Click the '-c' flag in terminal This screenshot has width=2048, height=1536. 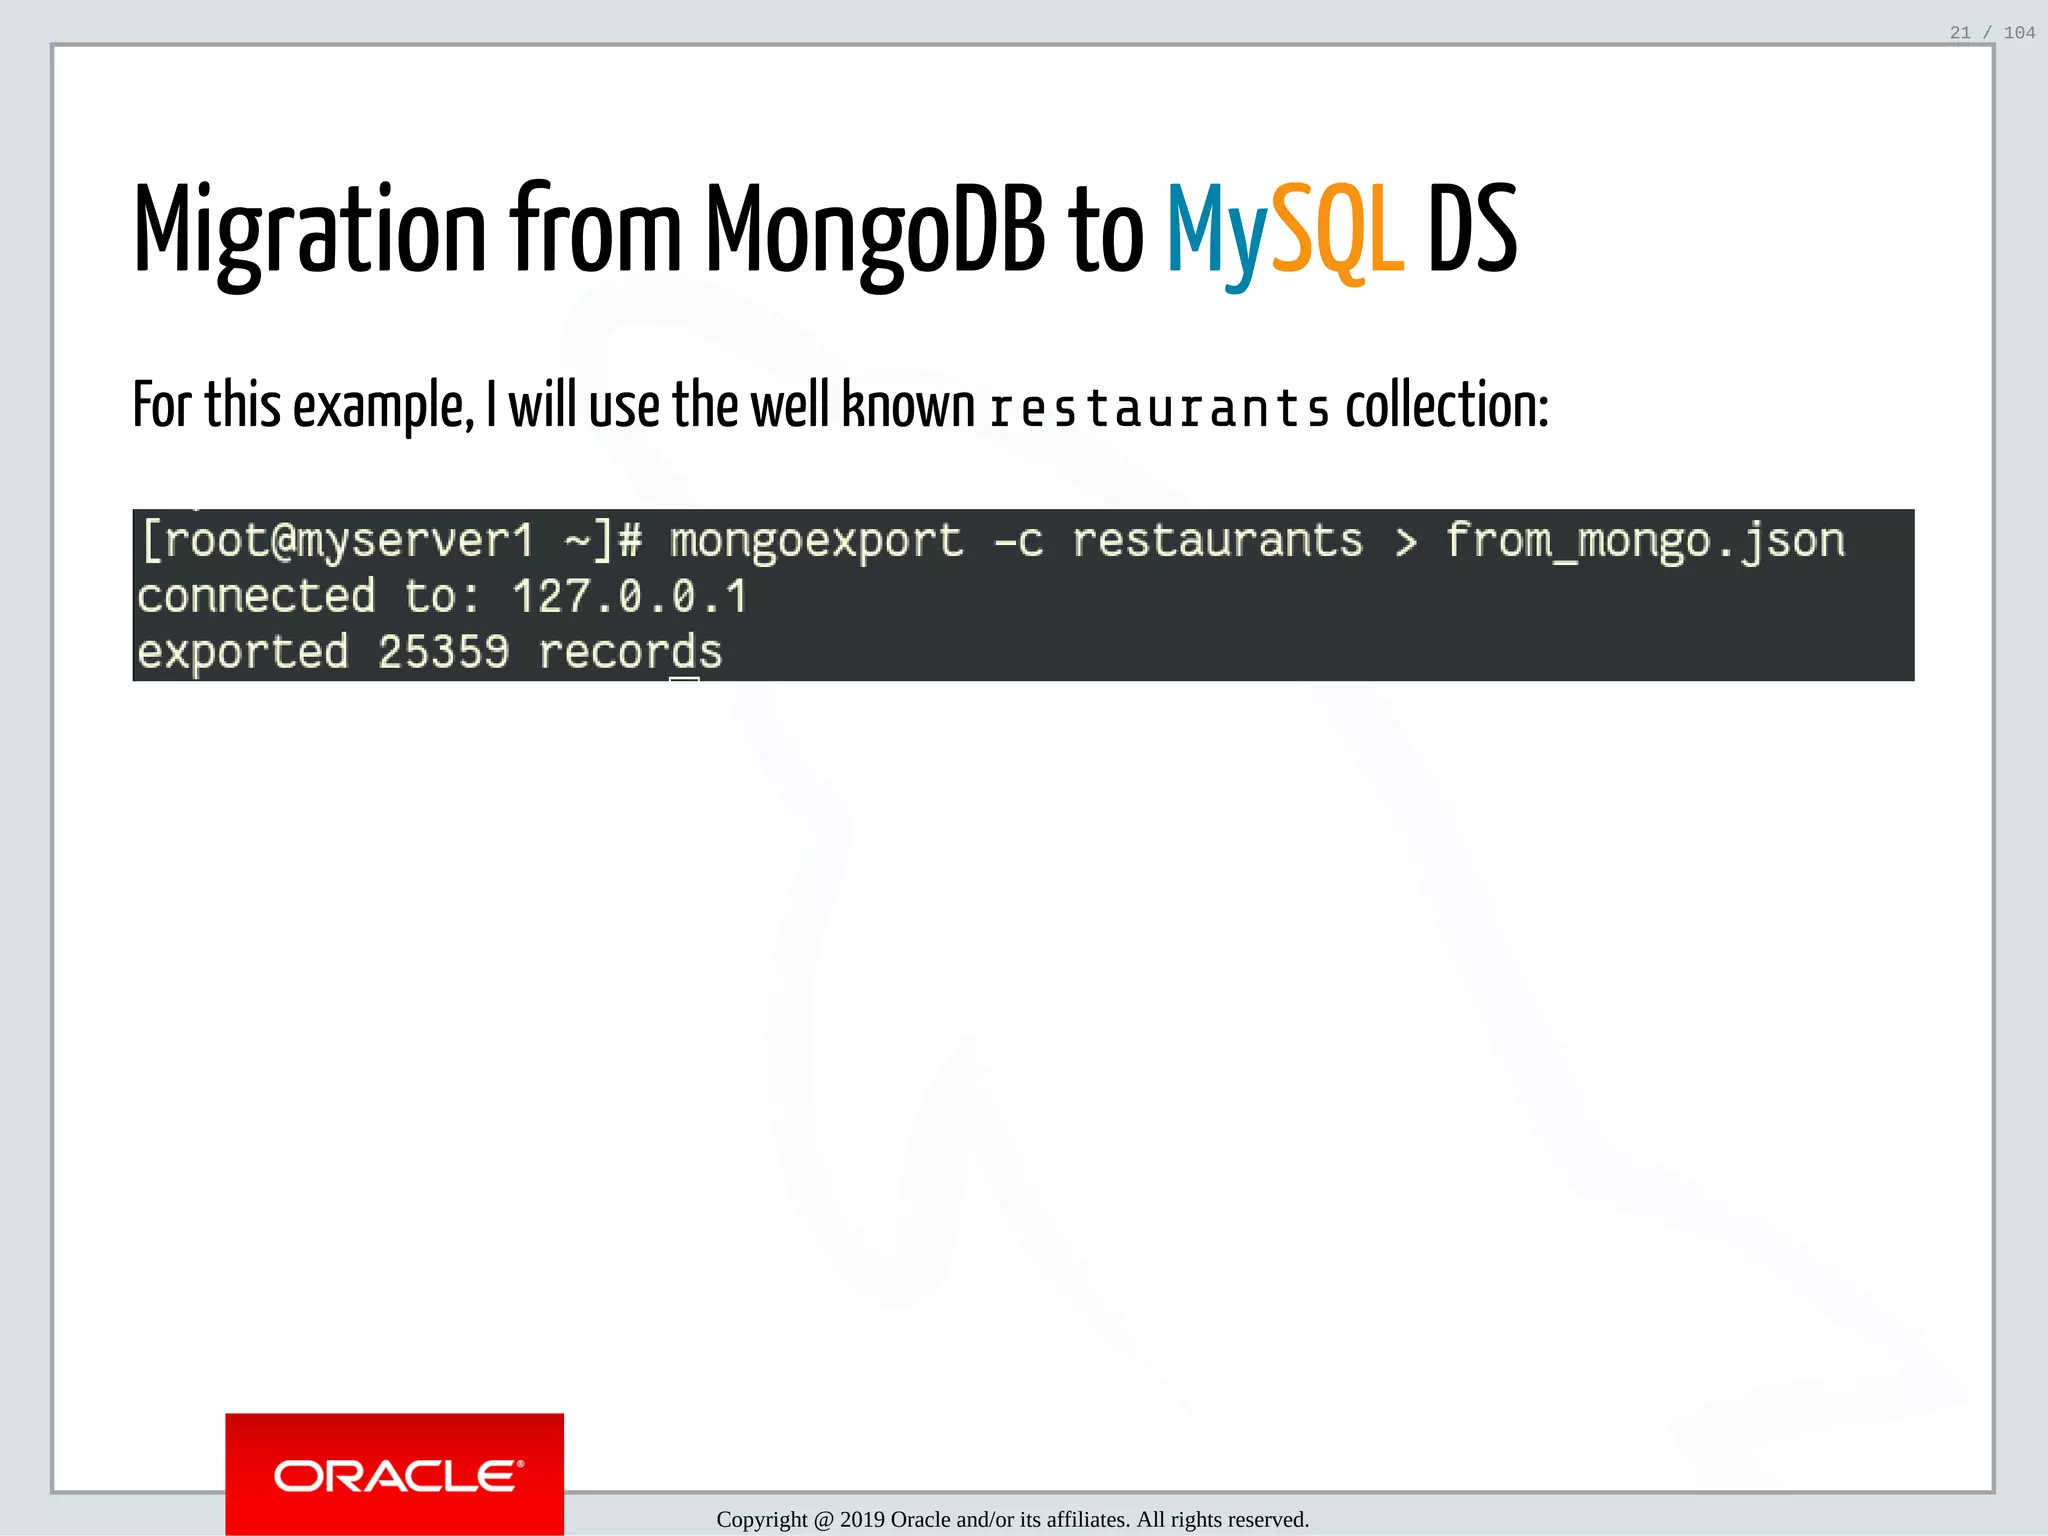1018,541
